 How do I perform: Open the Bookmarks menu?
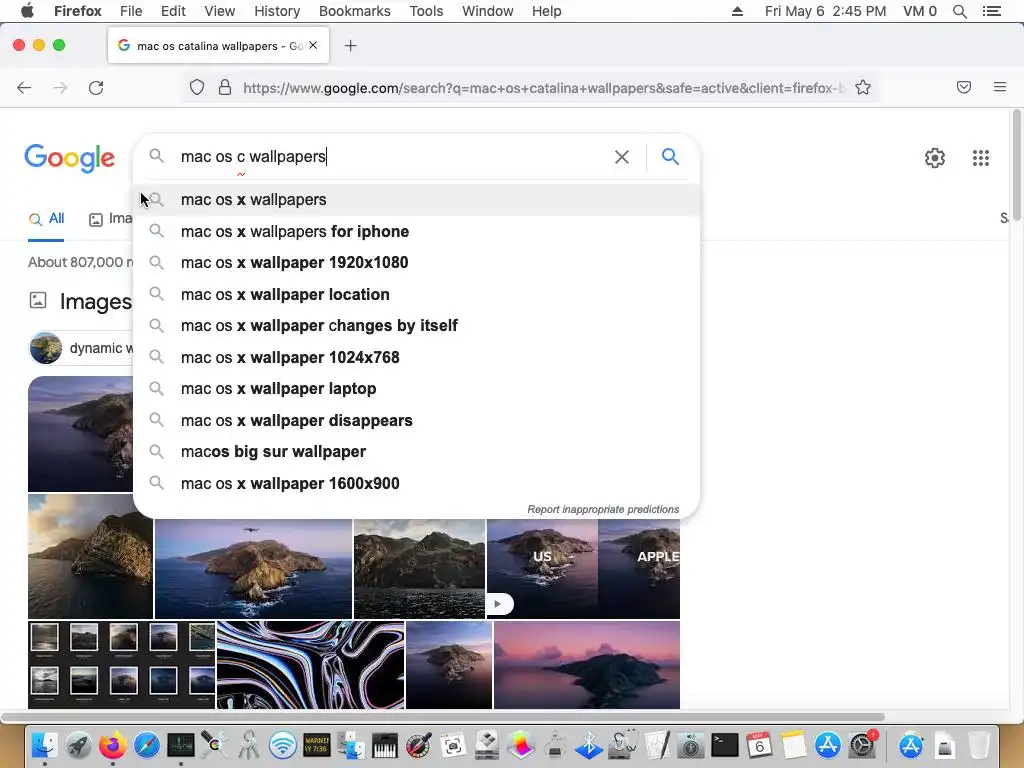(x=355, y=11)
